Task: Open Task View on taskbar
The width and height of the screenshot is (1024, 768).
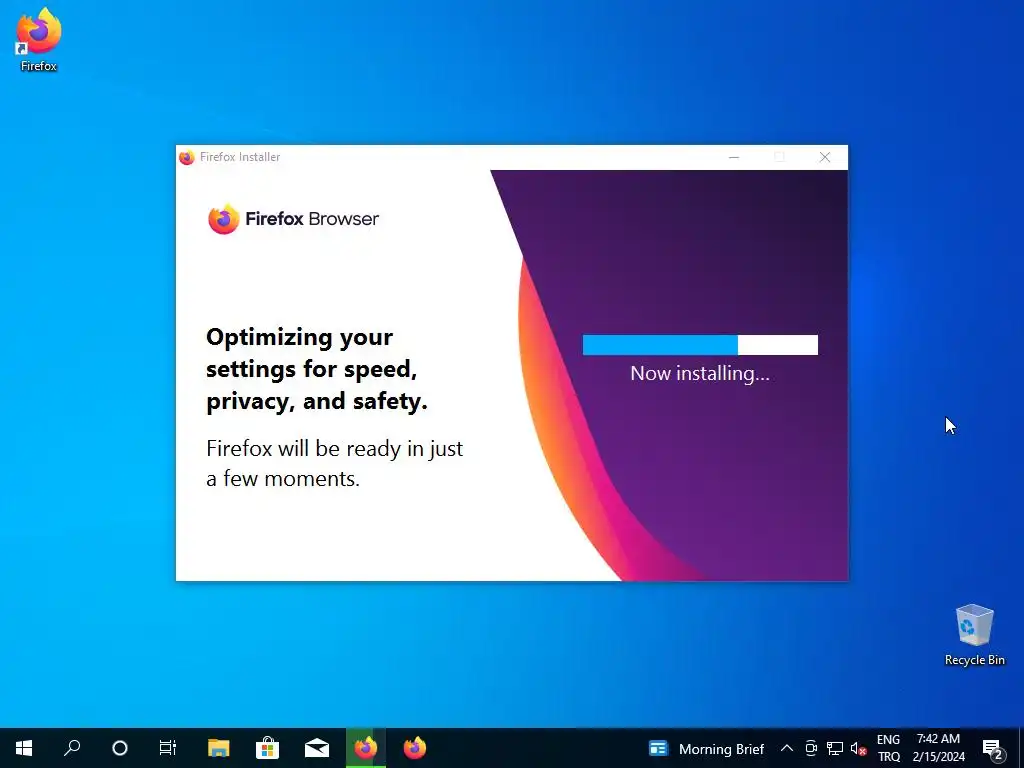Action: pyautogui.click(x=168, y=748)
